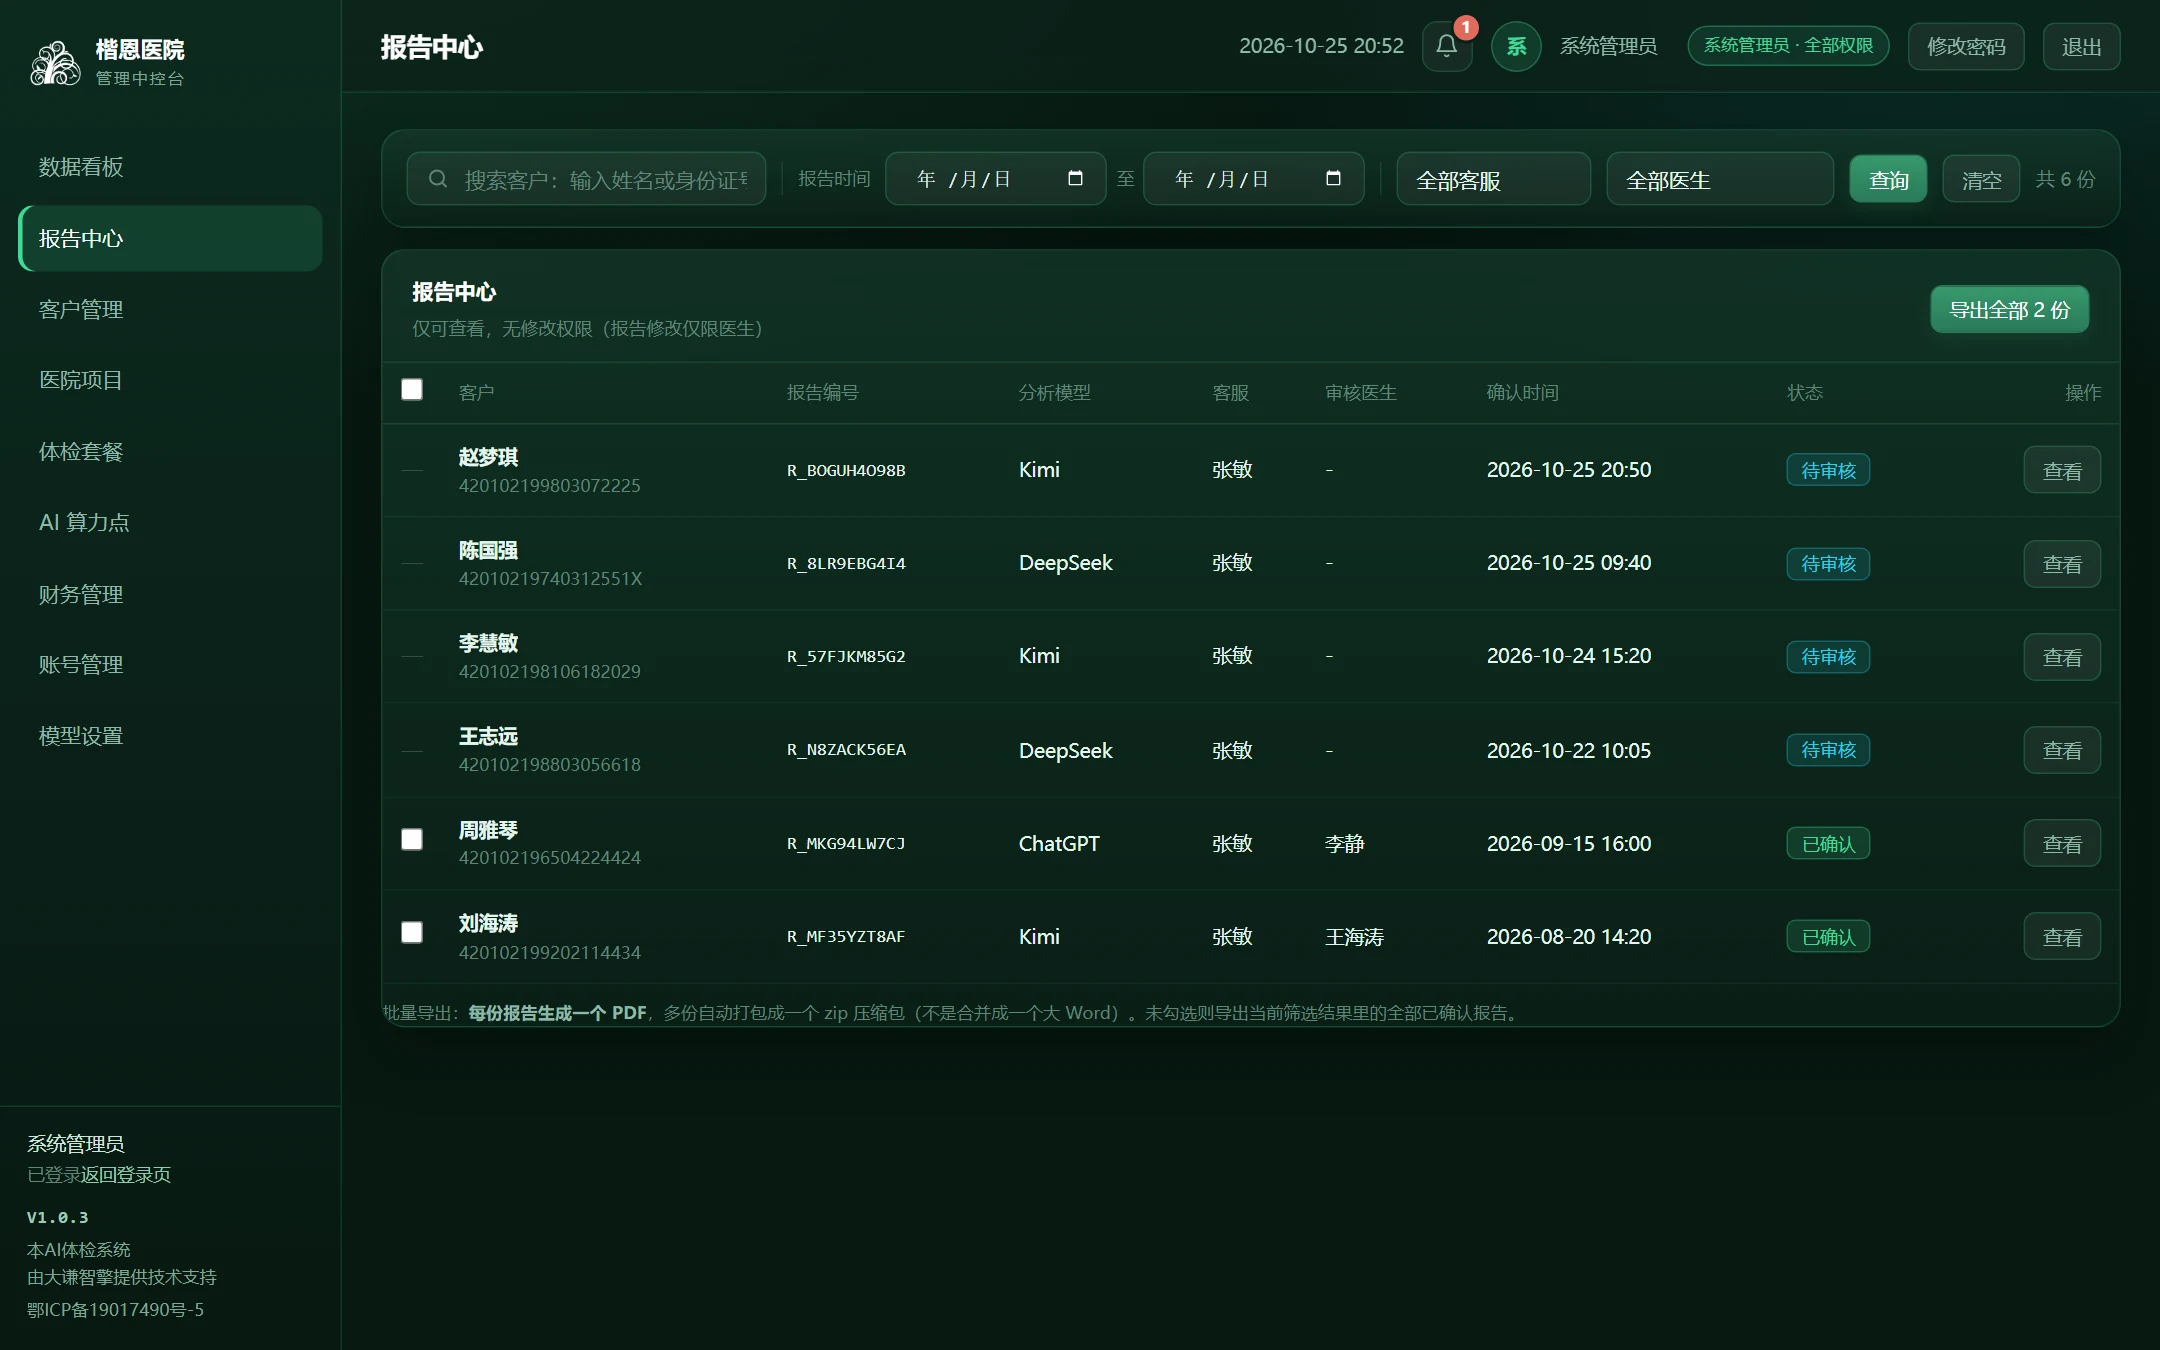Open 医院项目 sidebar entry
The image size is (2160, 1350).
point(170,380)
